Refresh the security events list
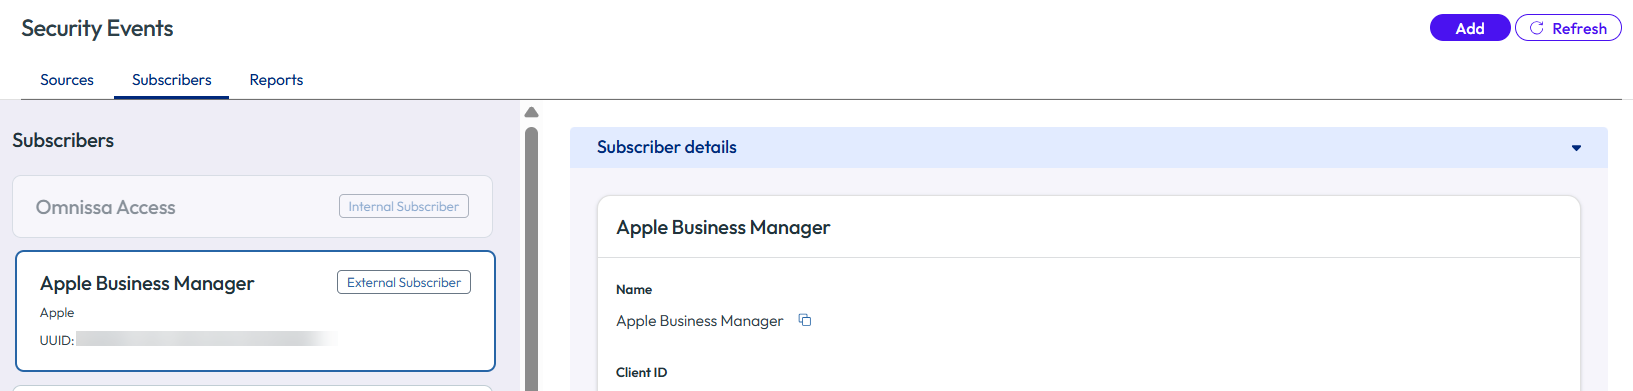The width and height of the screenshot is (1633, 391). click(x=1568, y=28)
